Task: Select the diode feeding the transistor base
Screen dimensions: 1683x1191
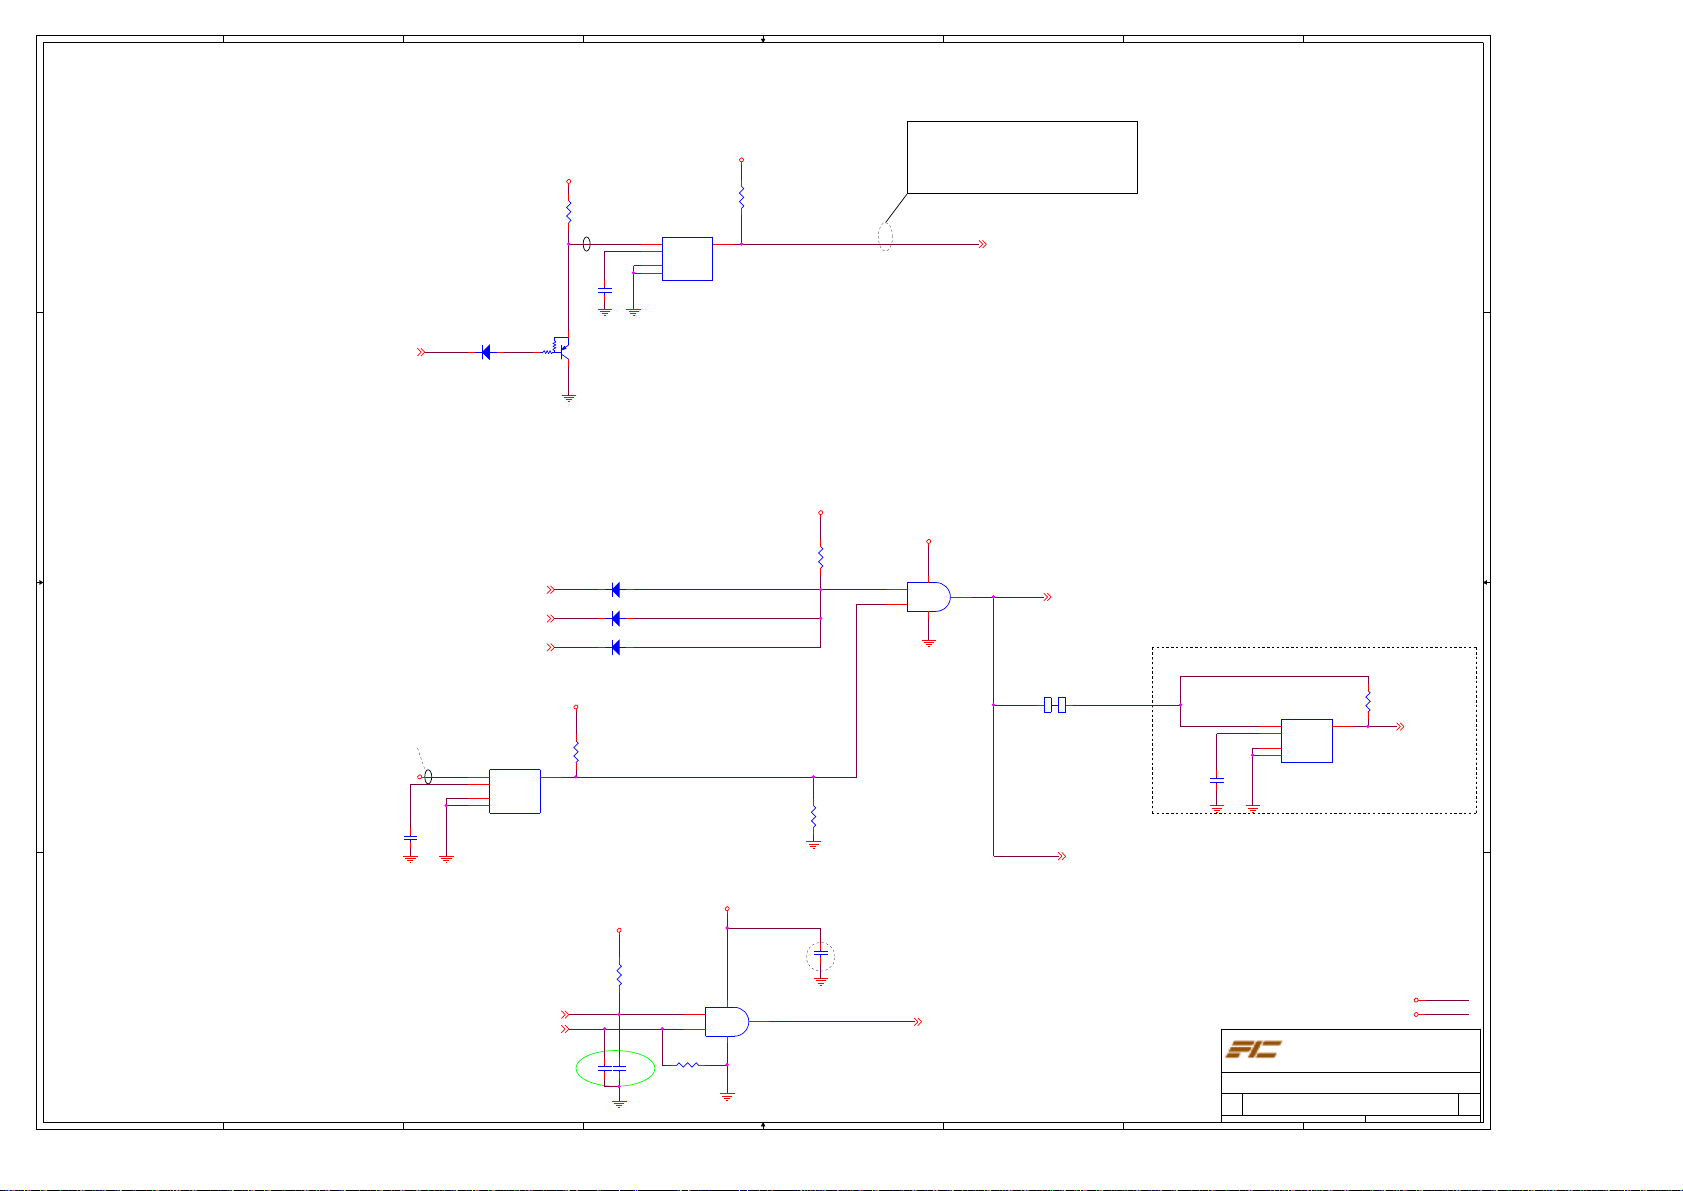Action: click(x=486, y=352)
